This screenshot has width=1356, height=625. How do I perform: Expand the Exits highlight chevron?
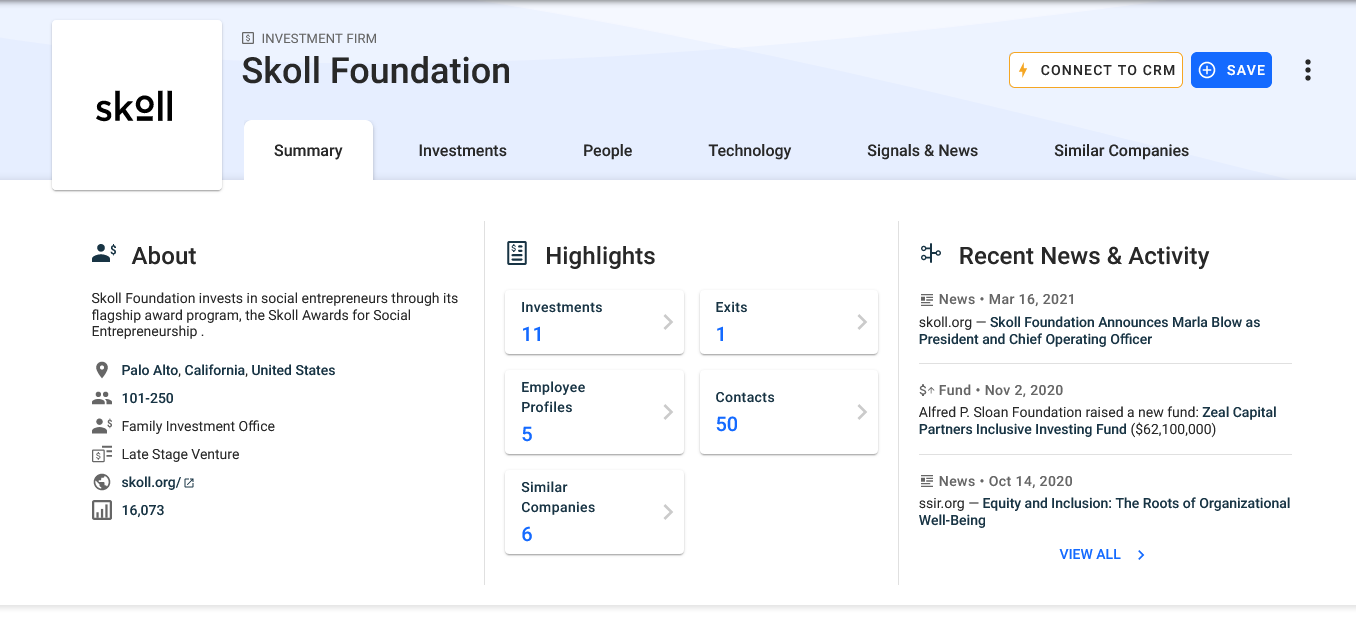[862, 322]
